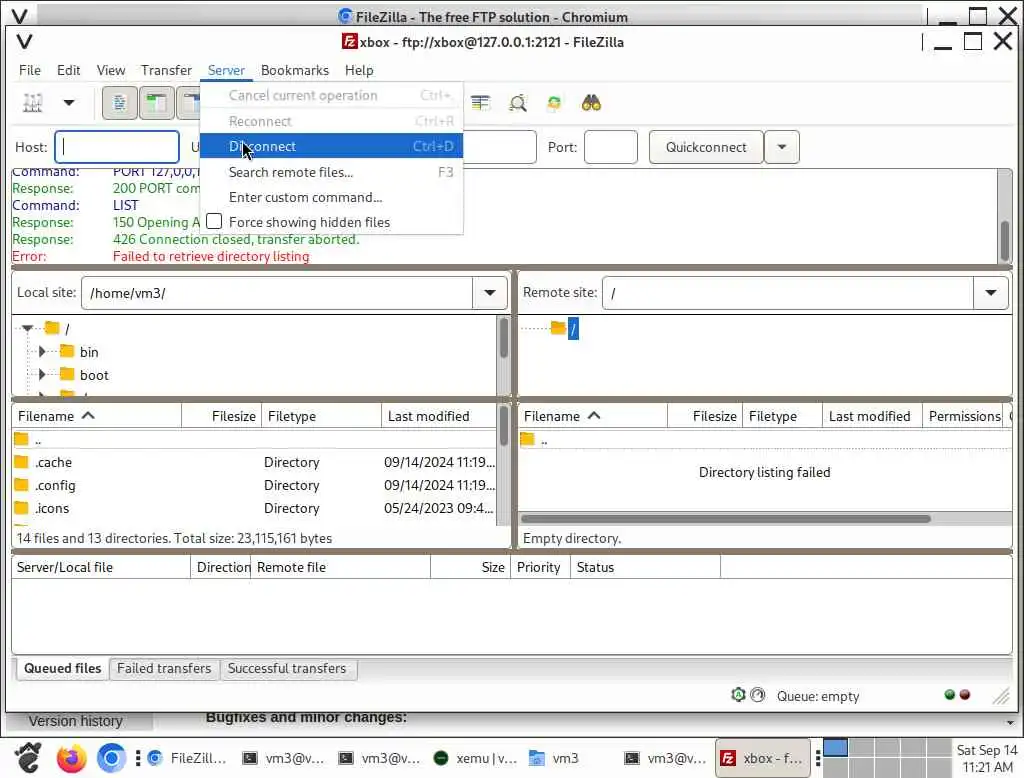Toggle the message log display
Viewport: 1024px width, 778px height.
pos(120,103)
